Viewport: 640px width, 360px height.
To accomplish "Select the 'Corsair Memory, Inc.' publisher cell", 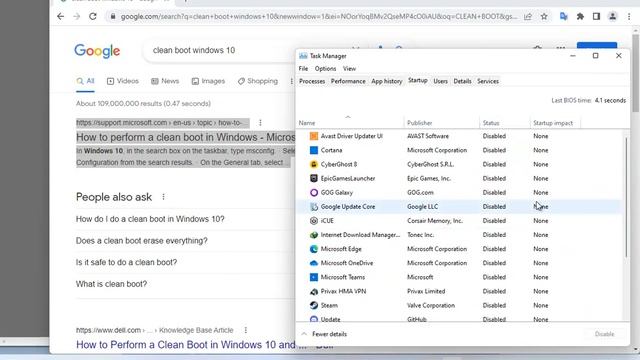I will click(x=435, y=221).
